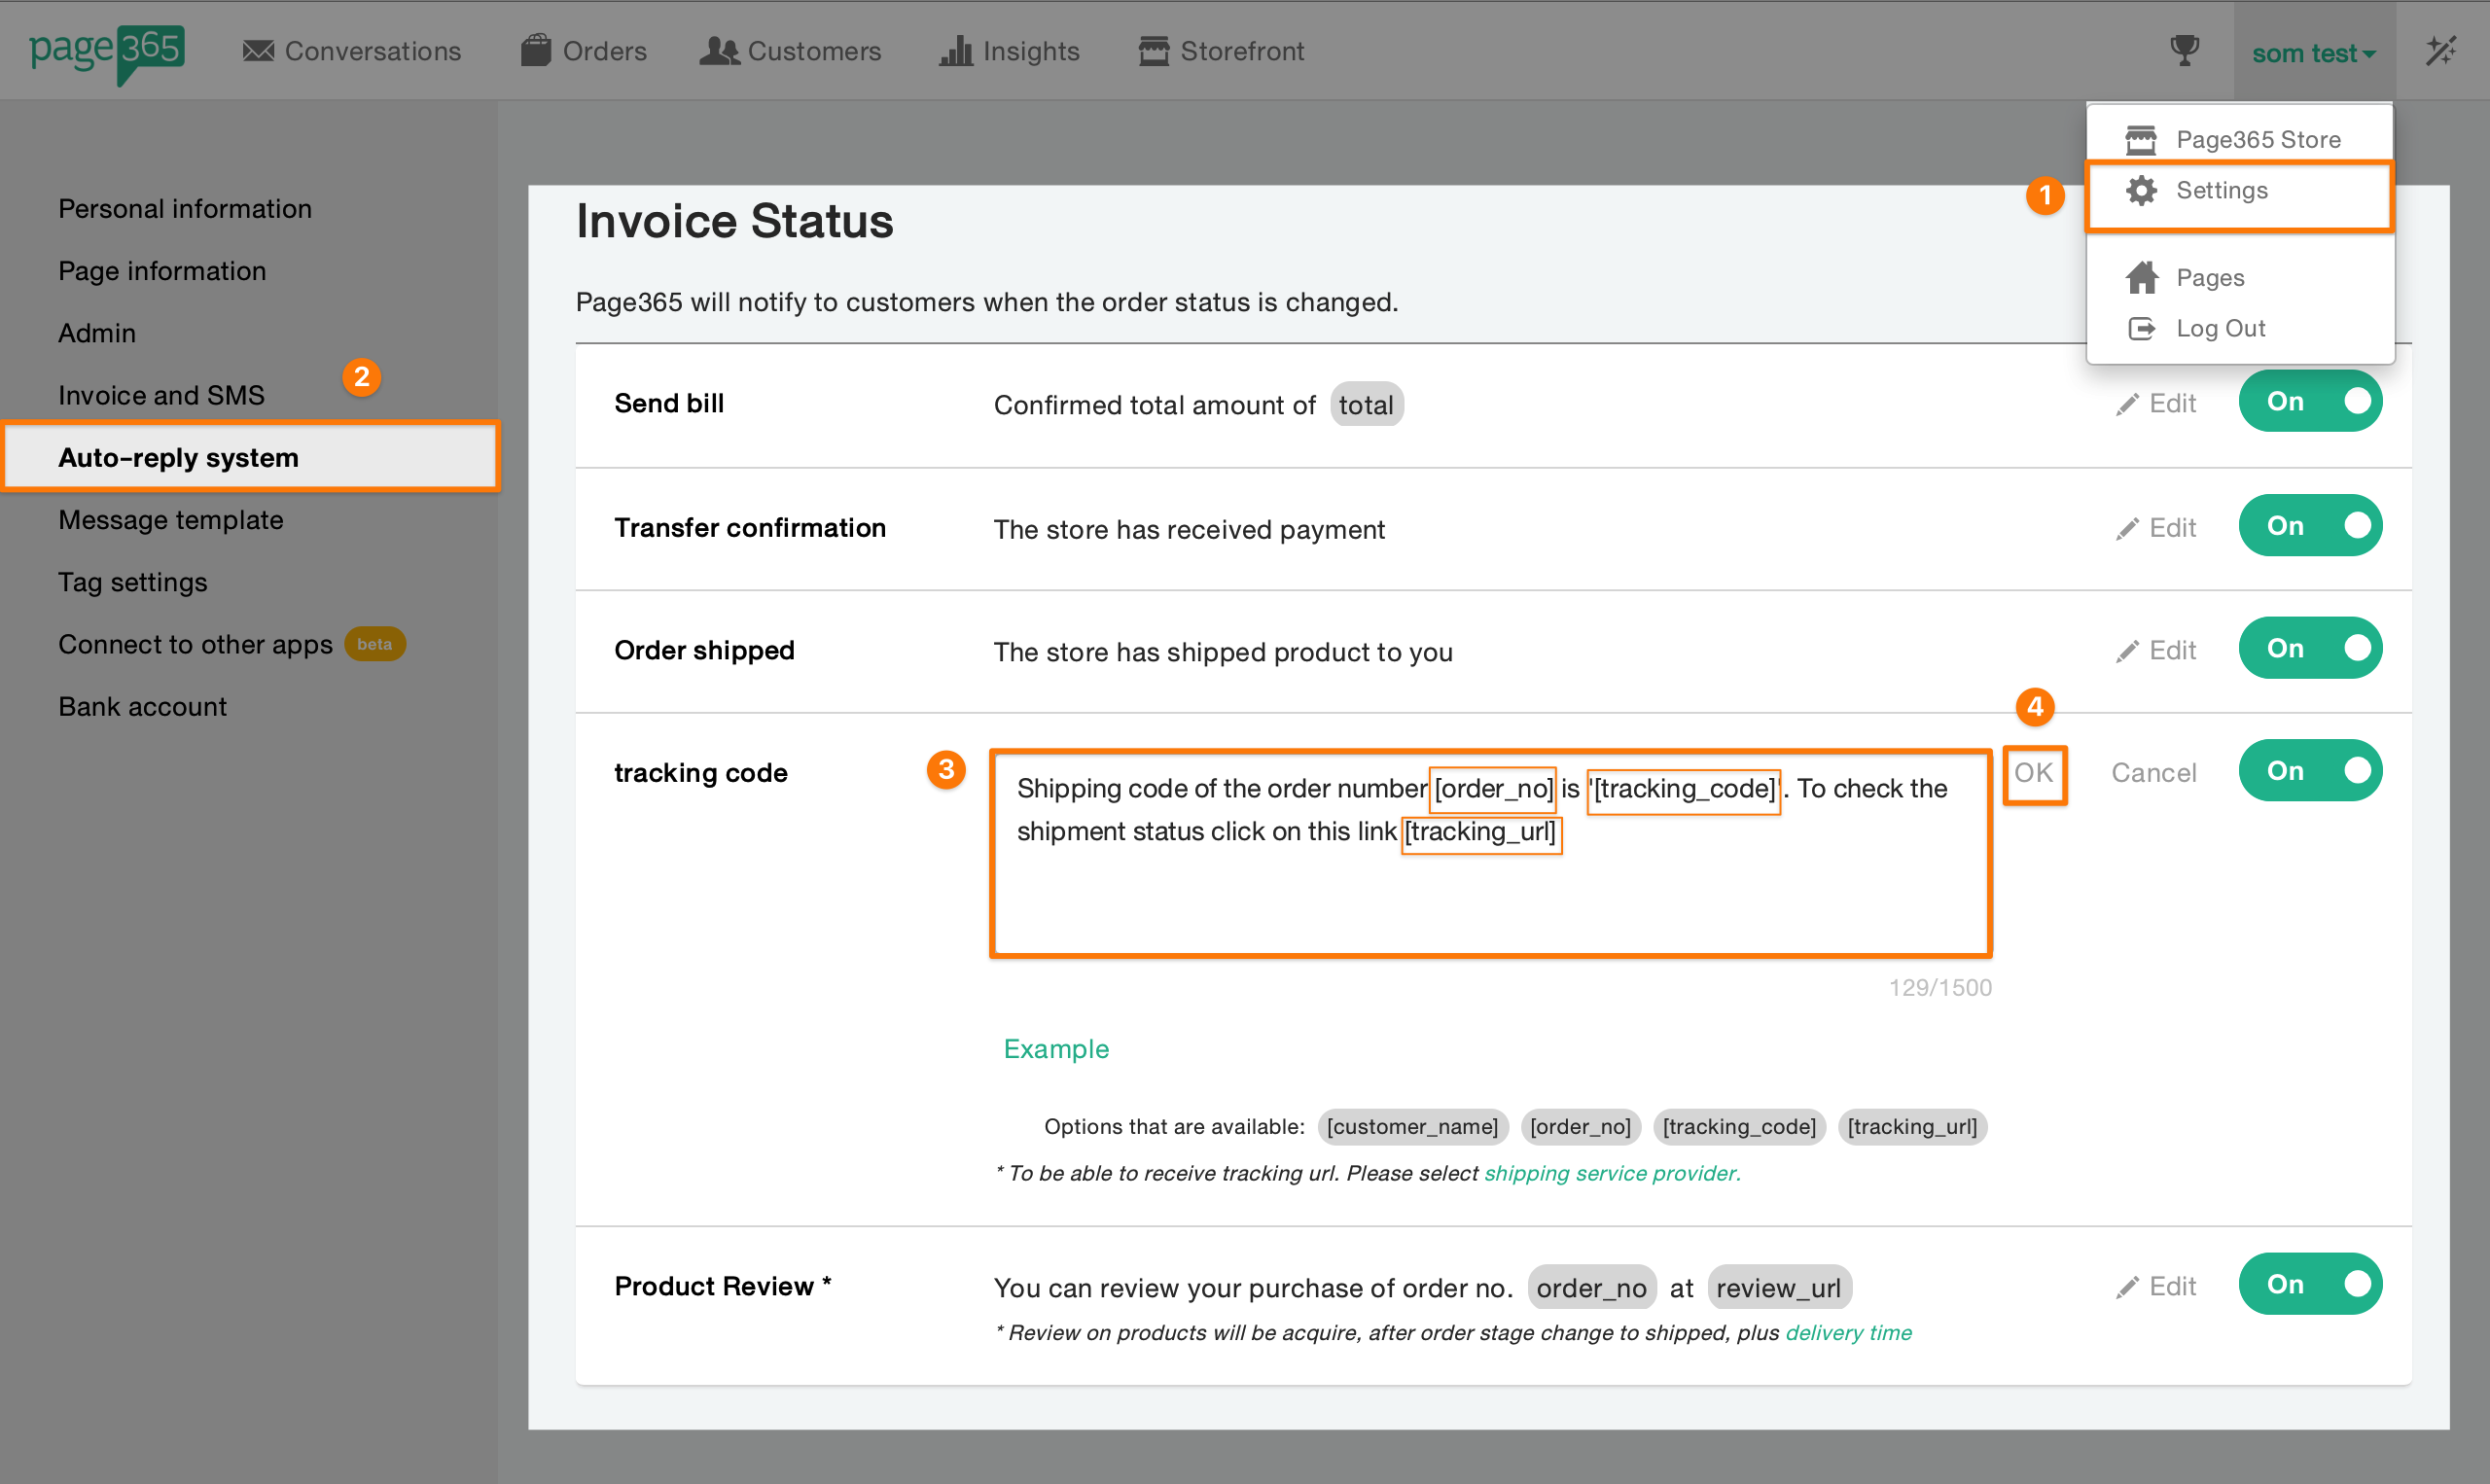Click the Log Out icon
The image size is (2490, 1484).
pyautogui.click(x=2141, y=328)
